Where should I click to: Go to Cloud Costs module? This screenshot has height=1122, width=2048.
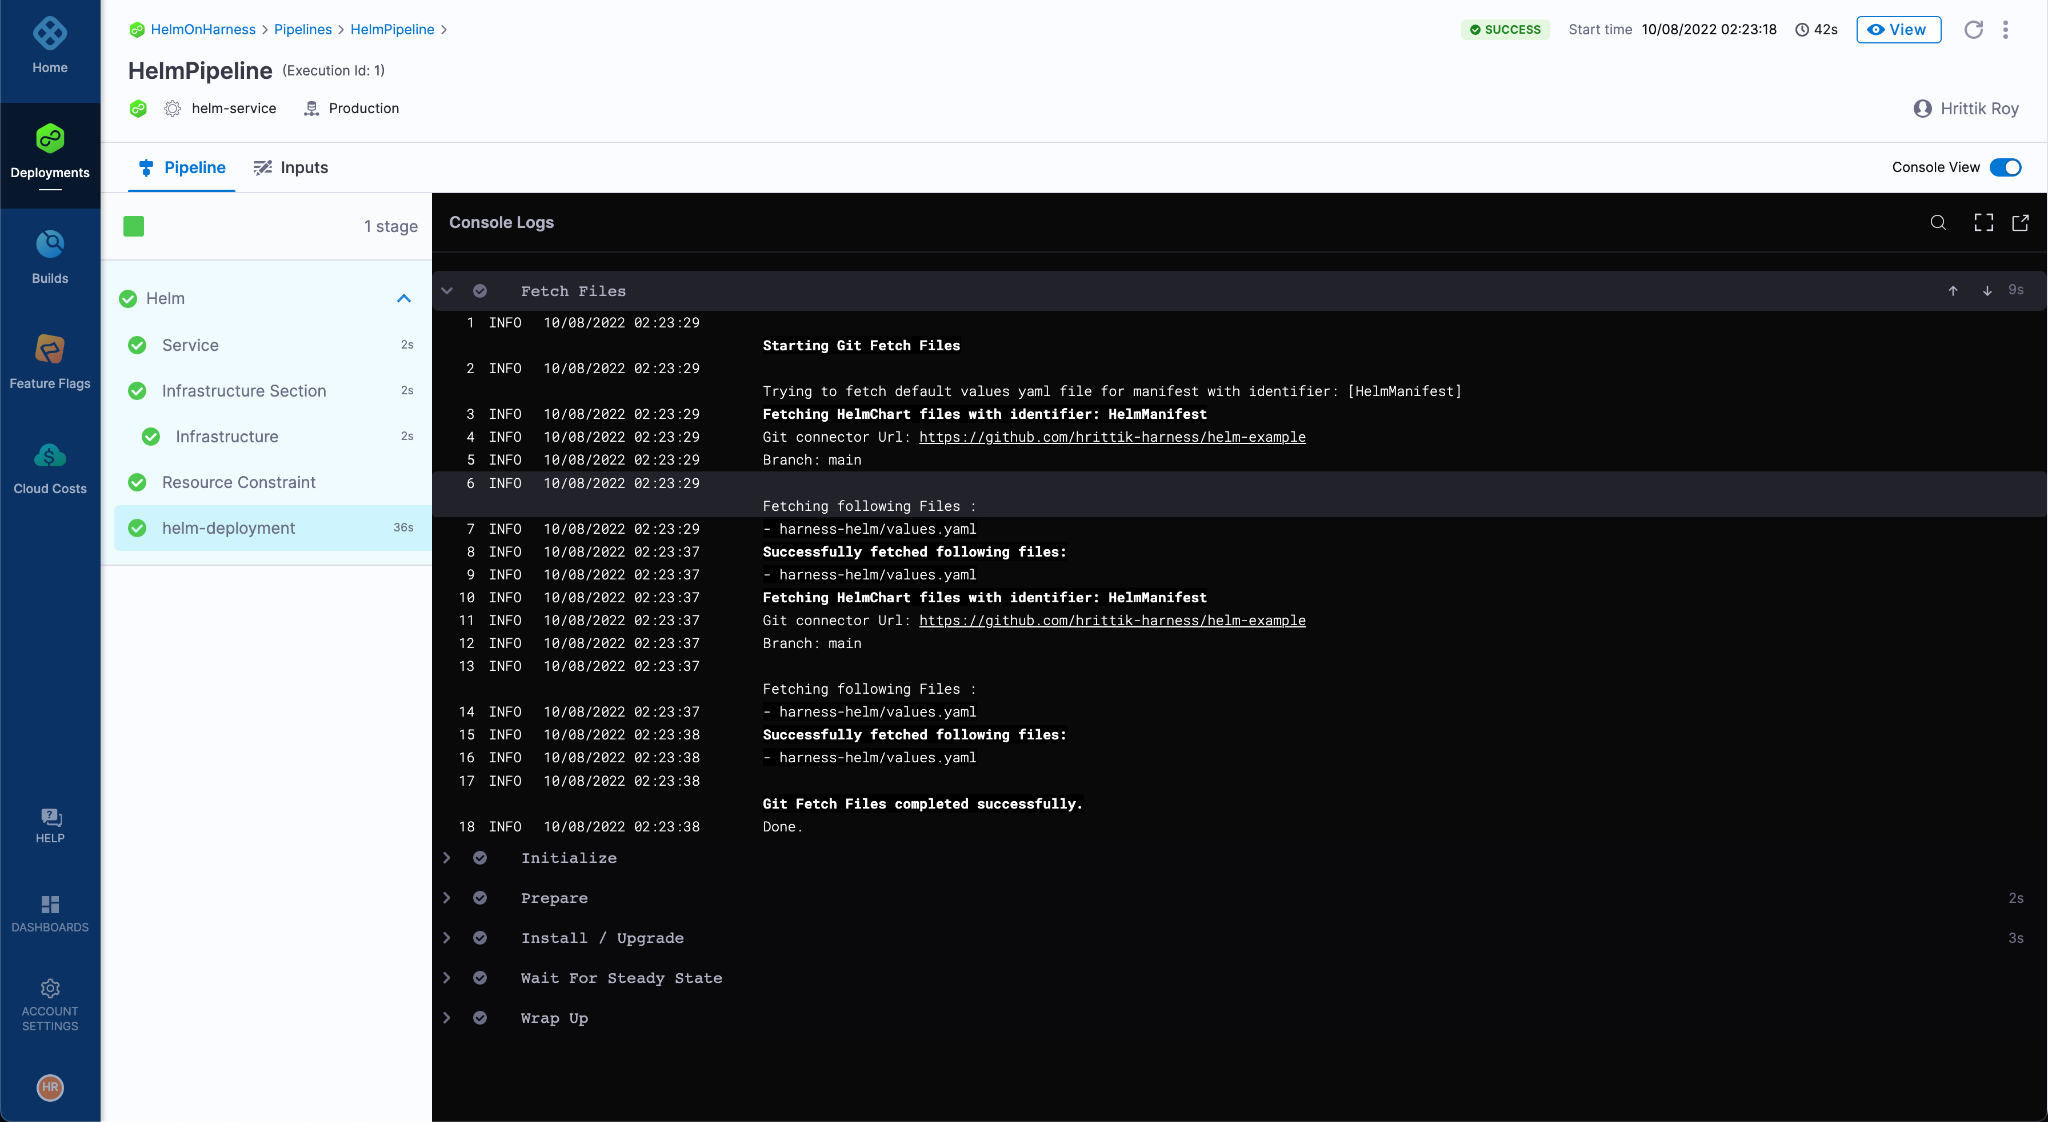coord(50,465)
